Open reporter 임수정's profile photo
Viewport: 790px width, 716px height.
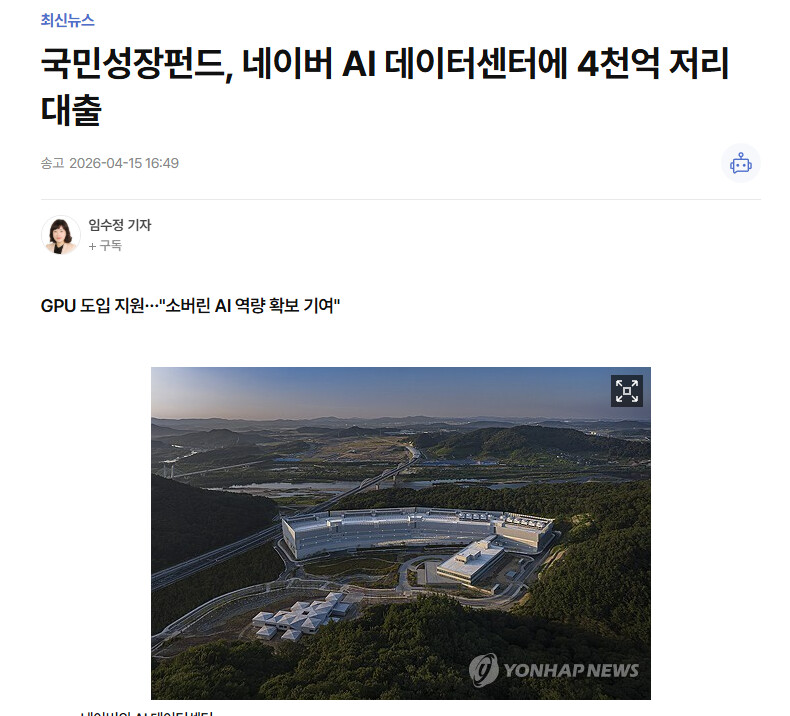click(x=60, y=235)
